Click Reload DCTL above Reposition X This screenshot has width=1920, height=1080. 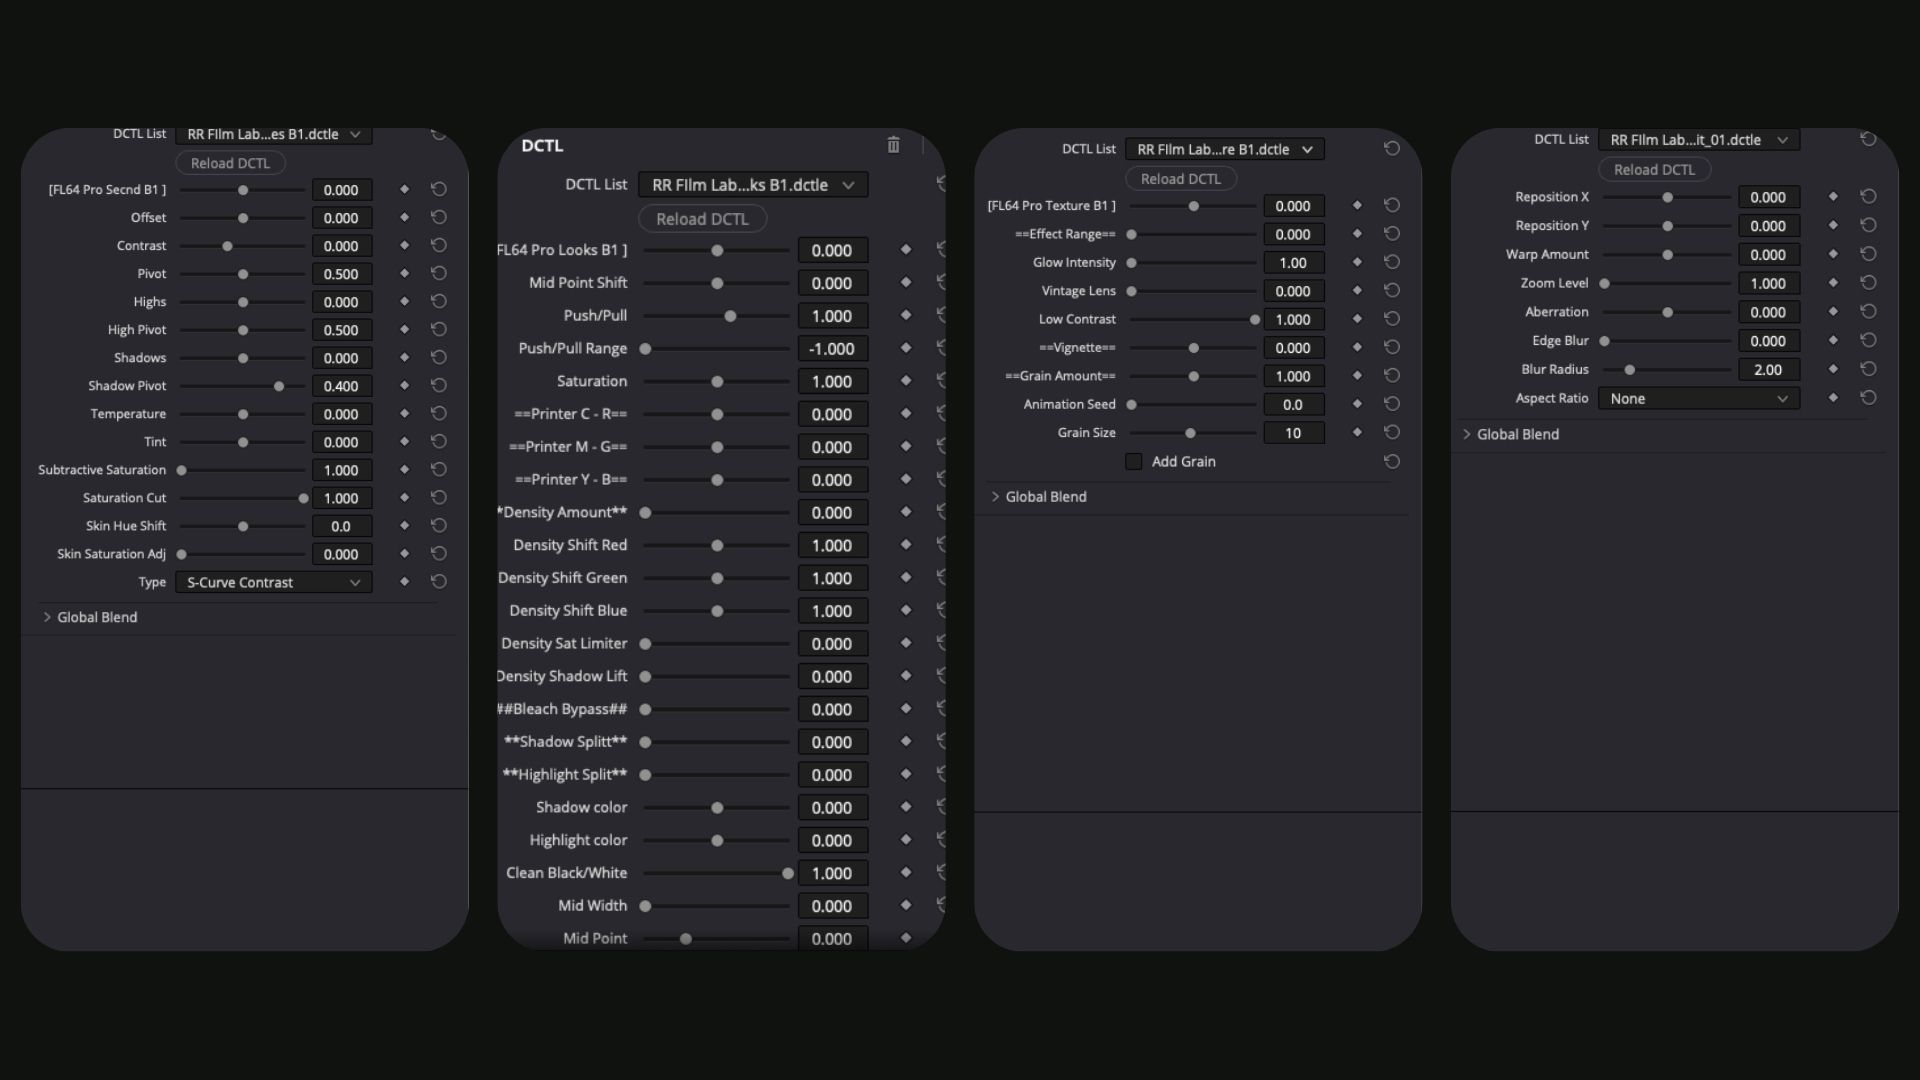[1654, 169]
